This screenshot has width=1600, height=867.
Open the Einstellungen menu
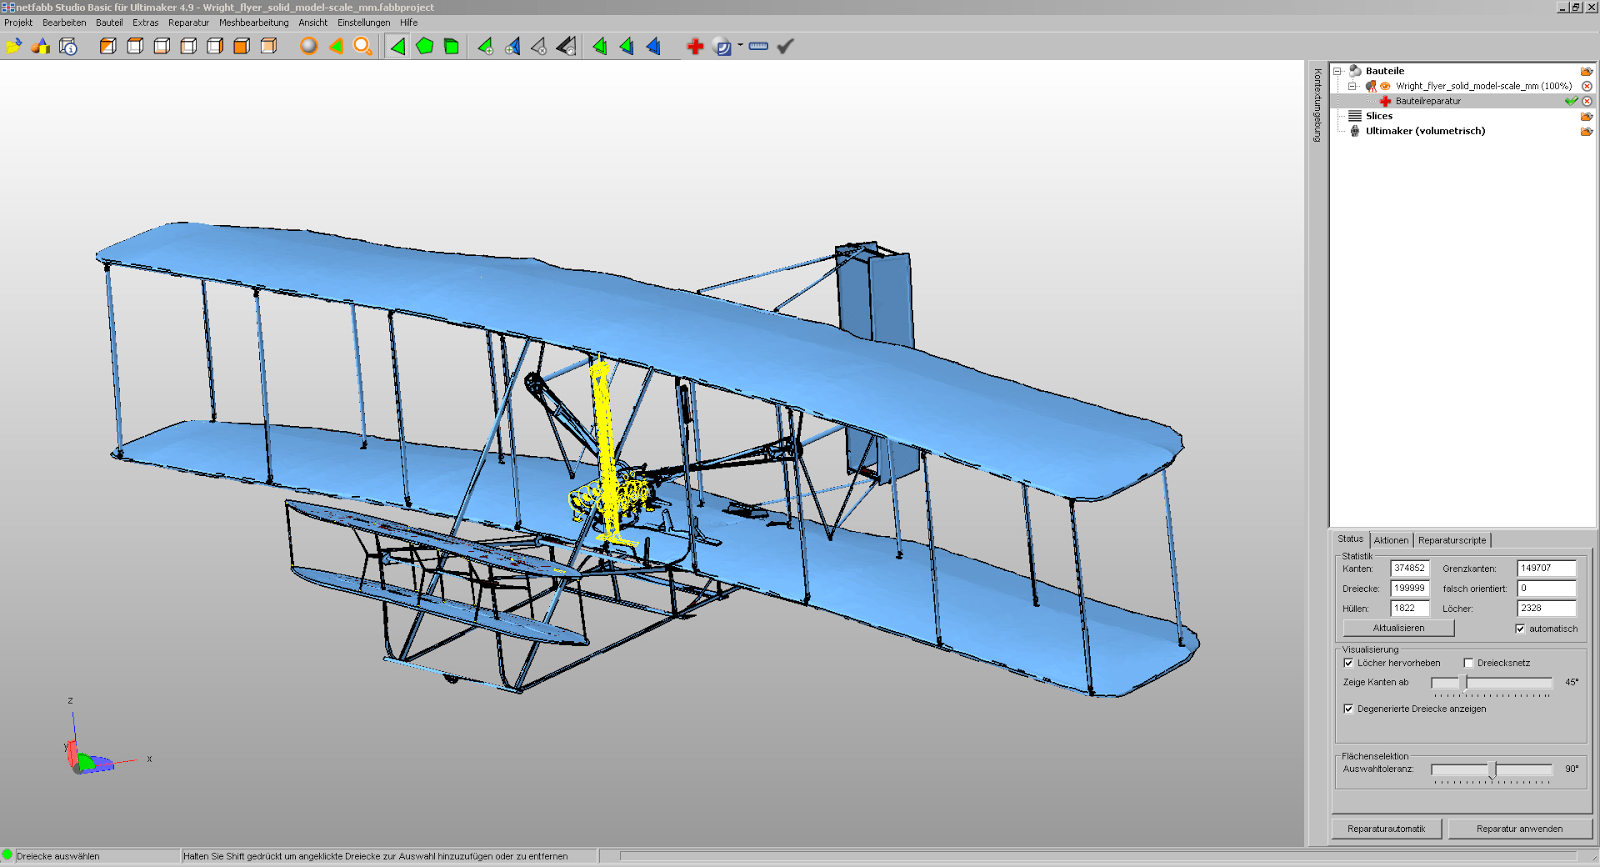(364, 23)
